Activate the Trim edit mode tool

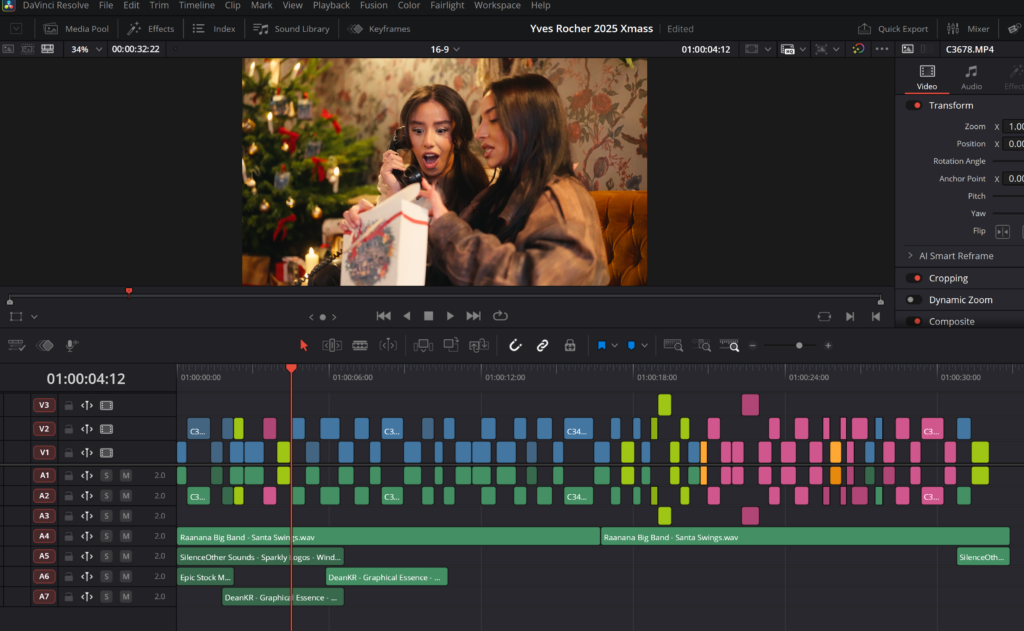[x=332, y=345]
